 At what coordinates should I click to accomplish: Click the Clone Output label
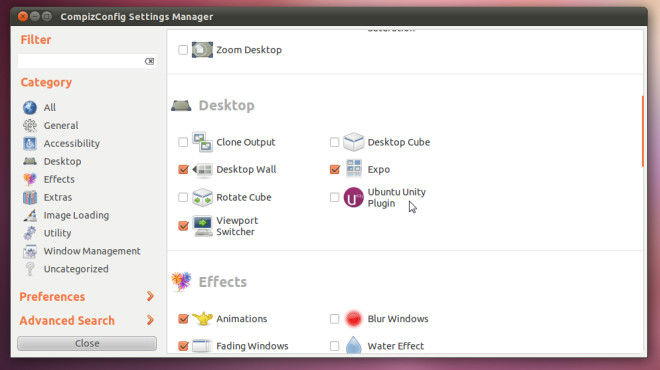point(246,142)
